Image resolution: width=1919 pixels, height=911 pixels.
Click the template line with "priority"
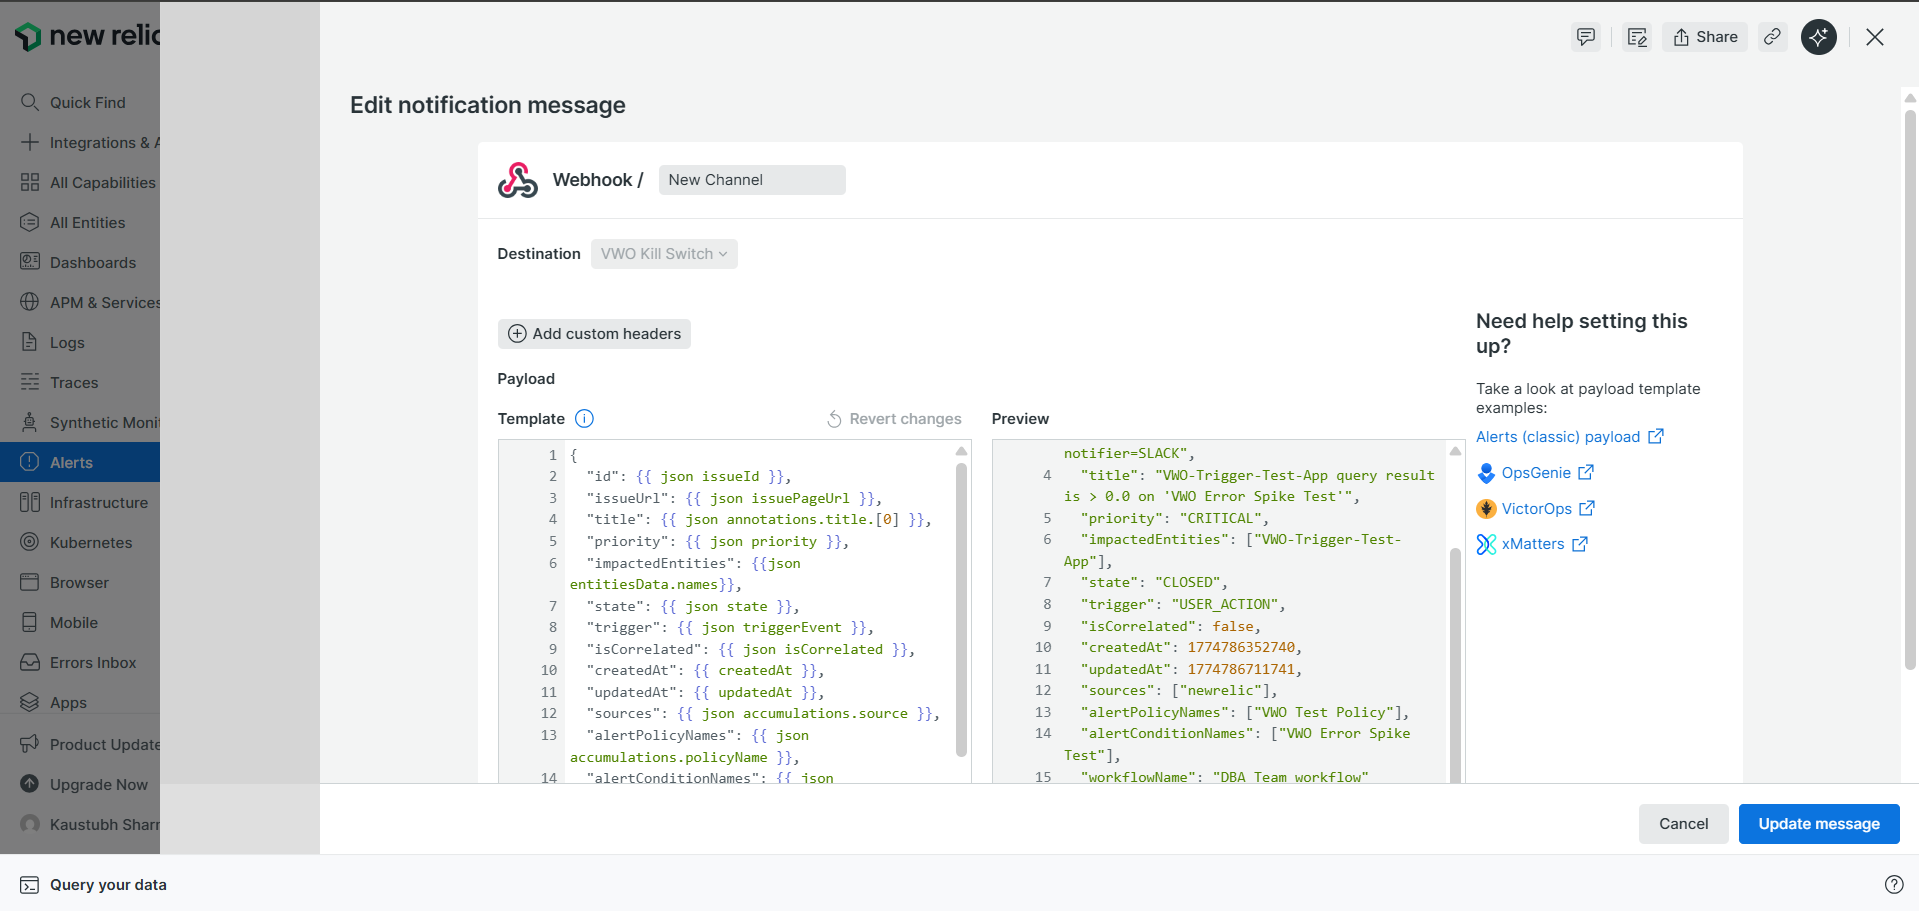tap(718, 542)
